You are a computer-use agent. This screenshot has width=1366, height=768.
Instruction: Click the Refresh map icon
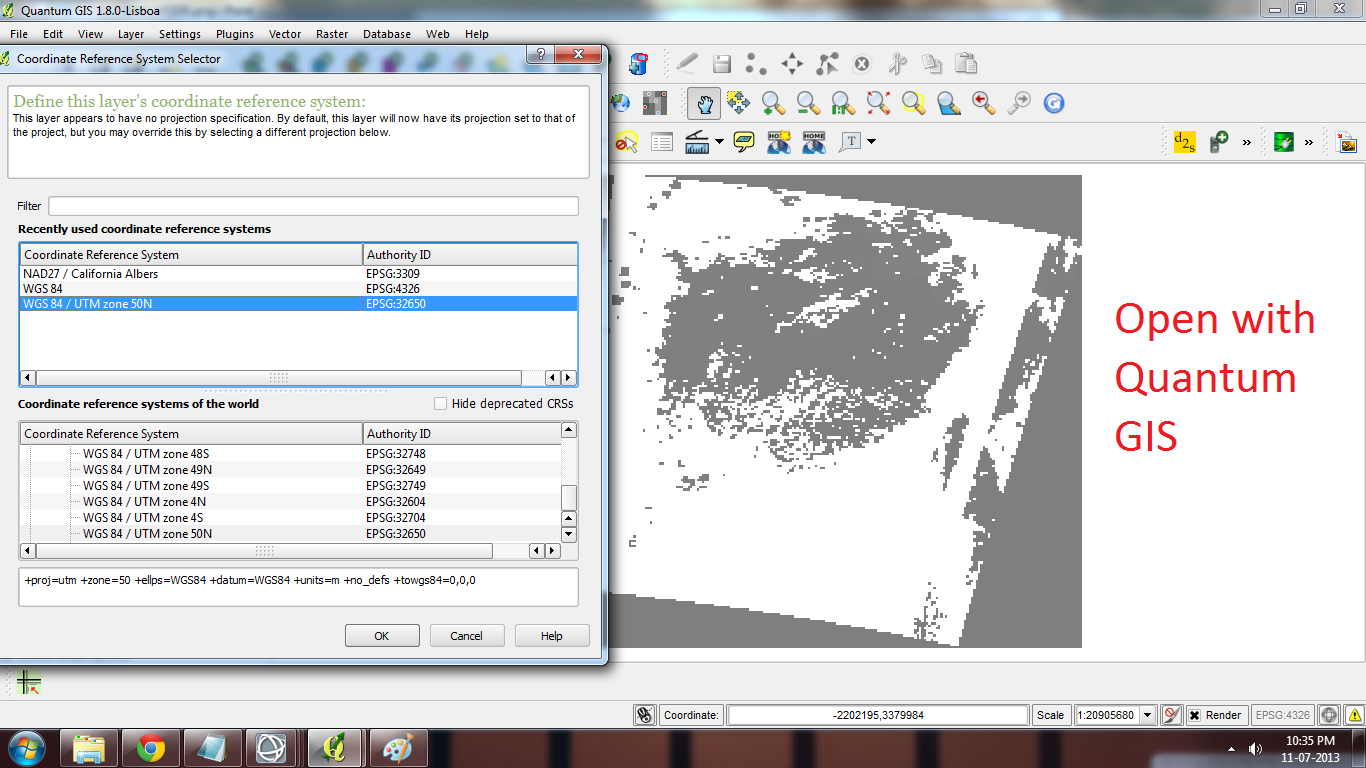coord(1053,102)
